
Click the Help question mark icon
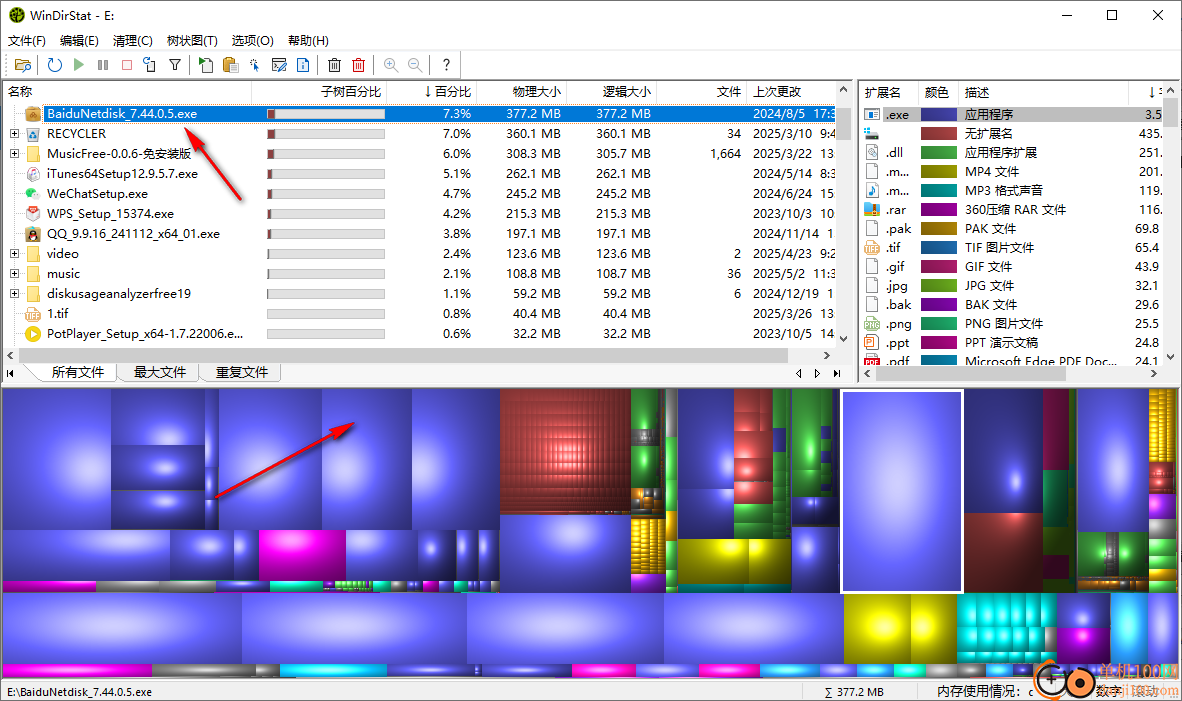(446, 65)
